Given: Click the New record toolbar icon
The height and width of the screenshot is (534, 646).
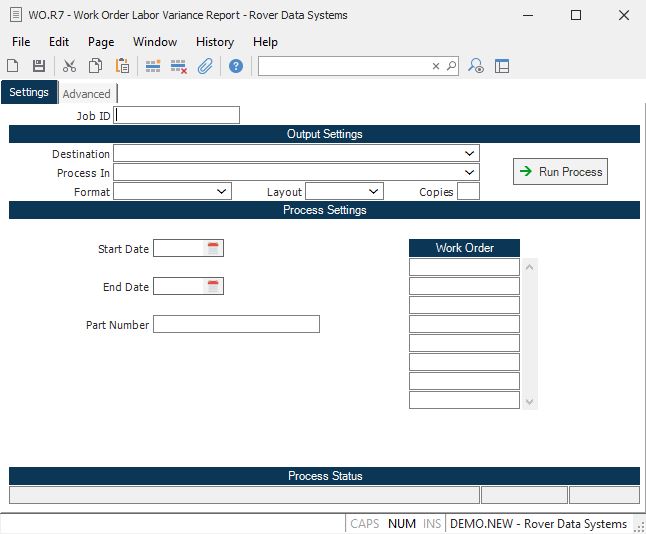Looking at the screenshot, I should [x=13, y=66].
